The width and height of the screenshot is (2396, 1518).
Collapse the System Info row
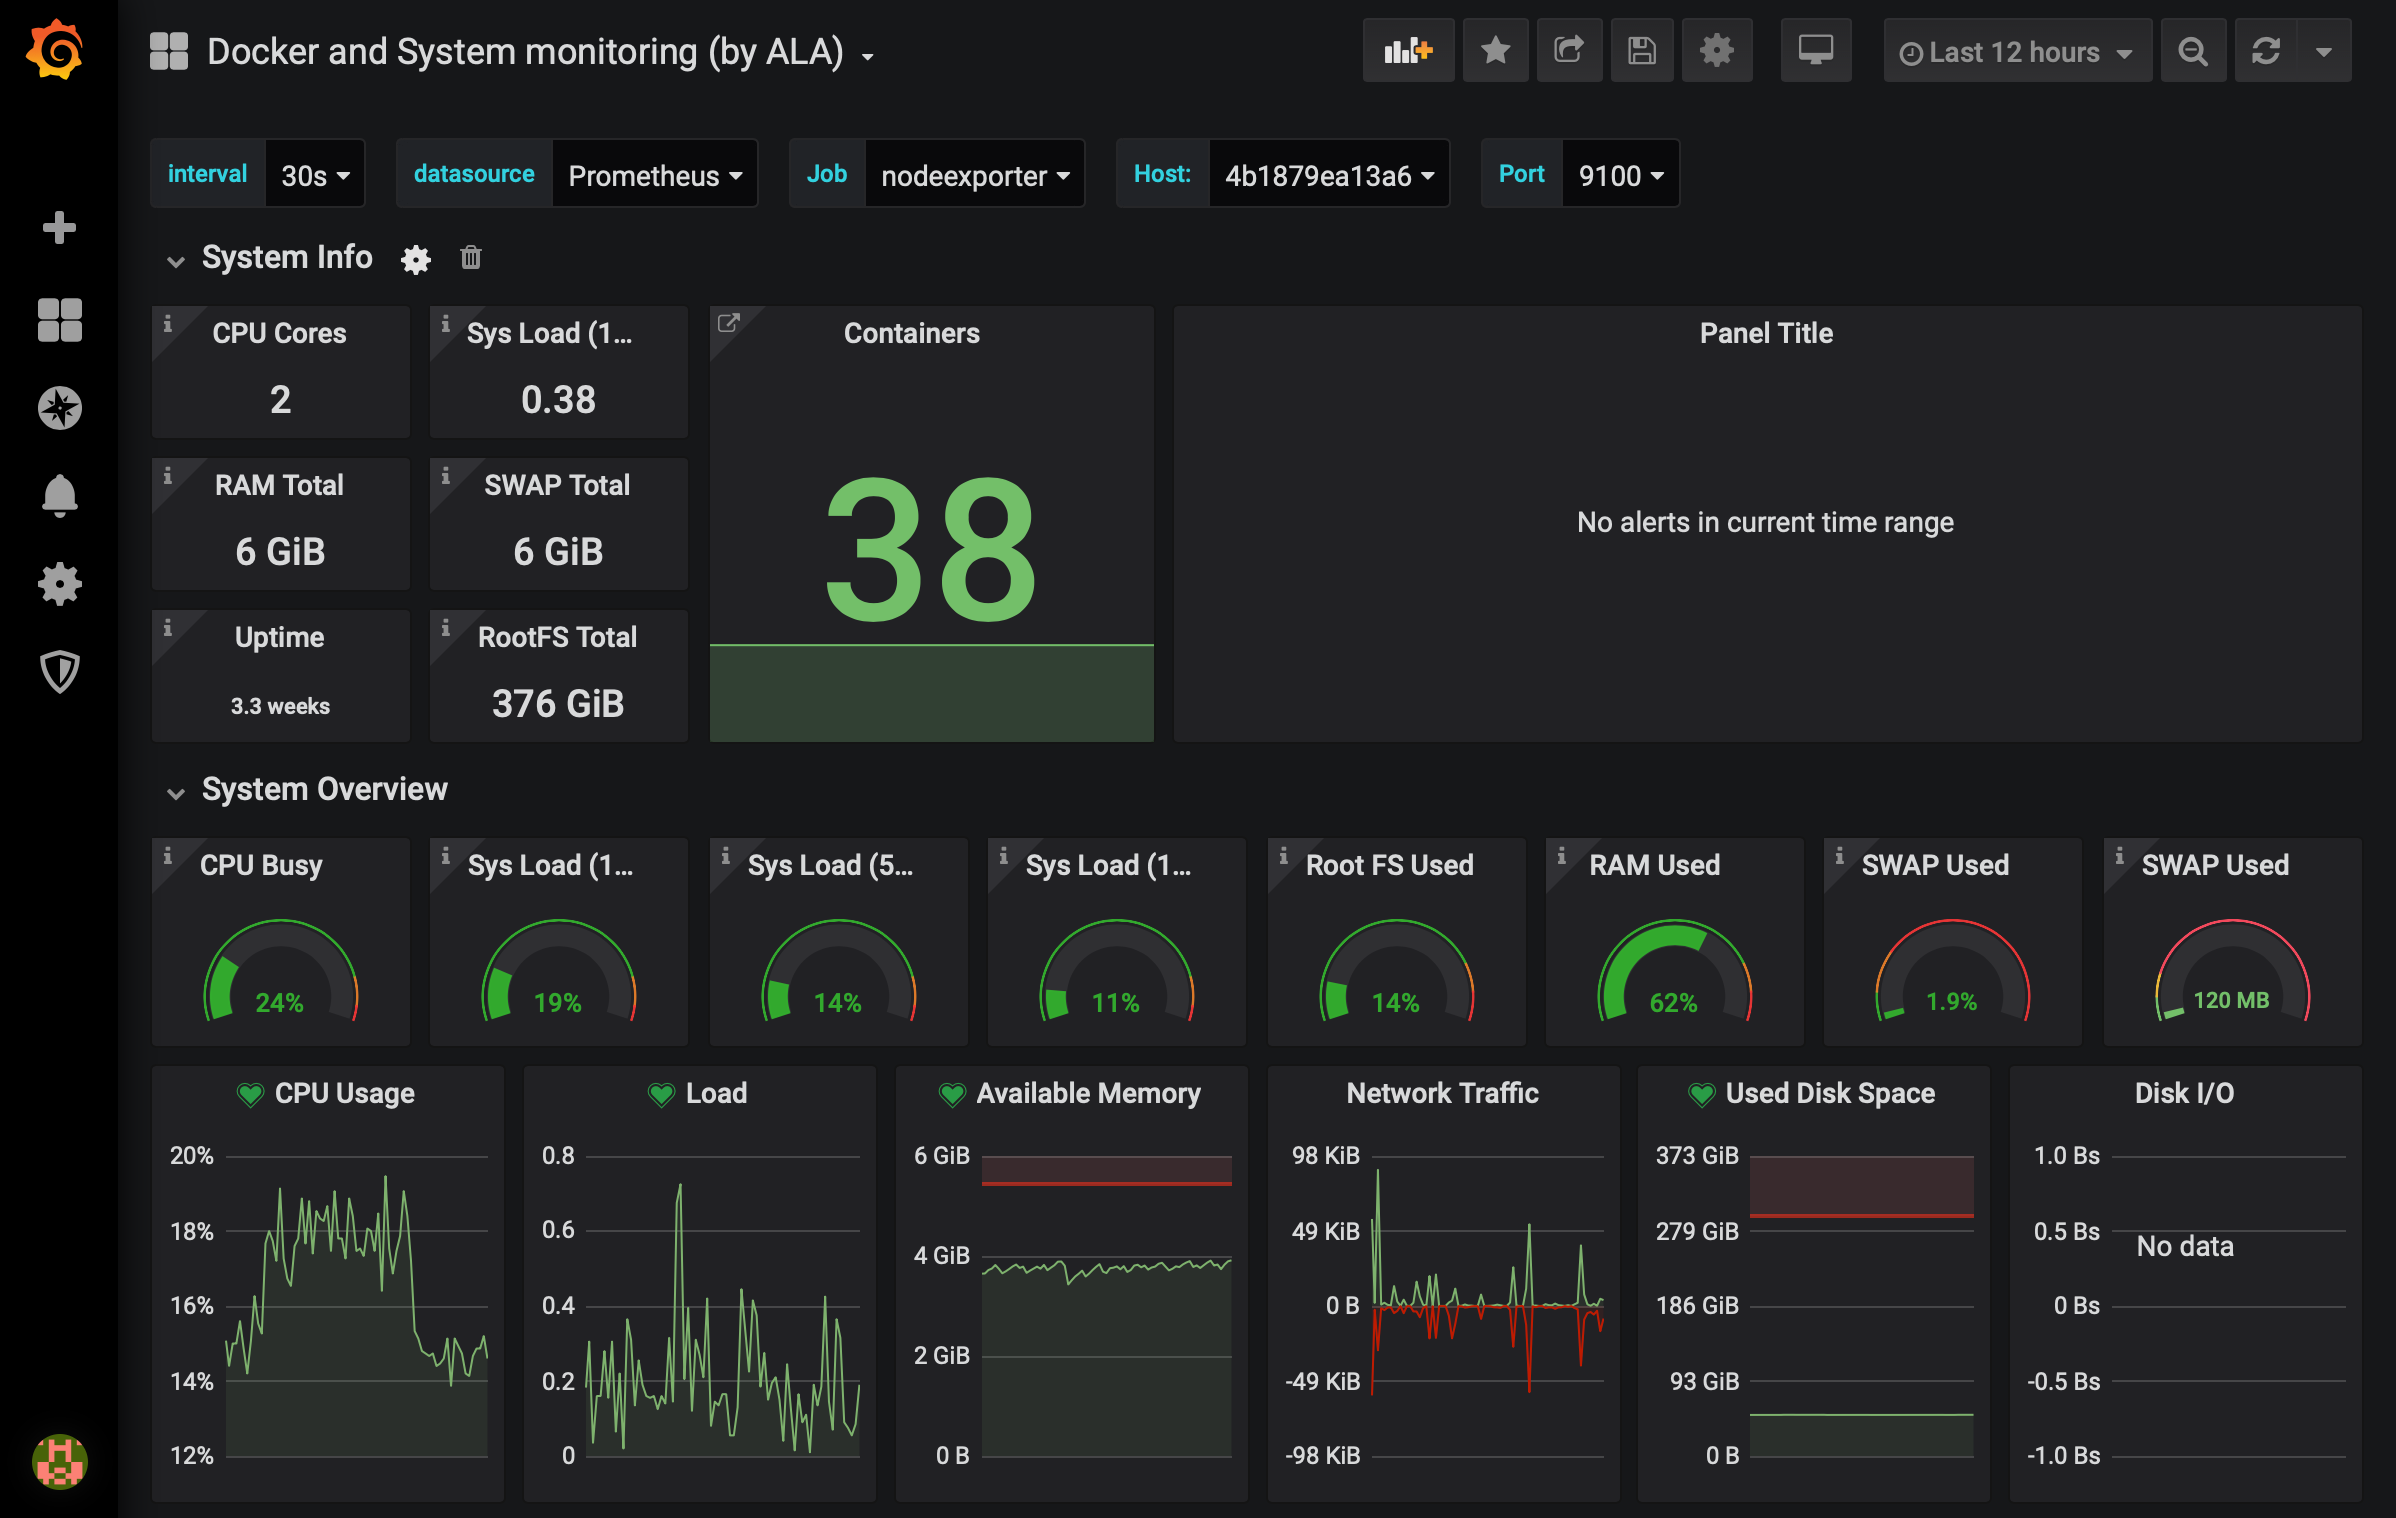[176, 260]
